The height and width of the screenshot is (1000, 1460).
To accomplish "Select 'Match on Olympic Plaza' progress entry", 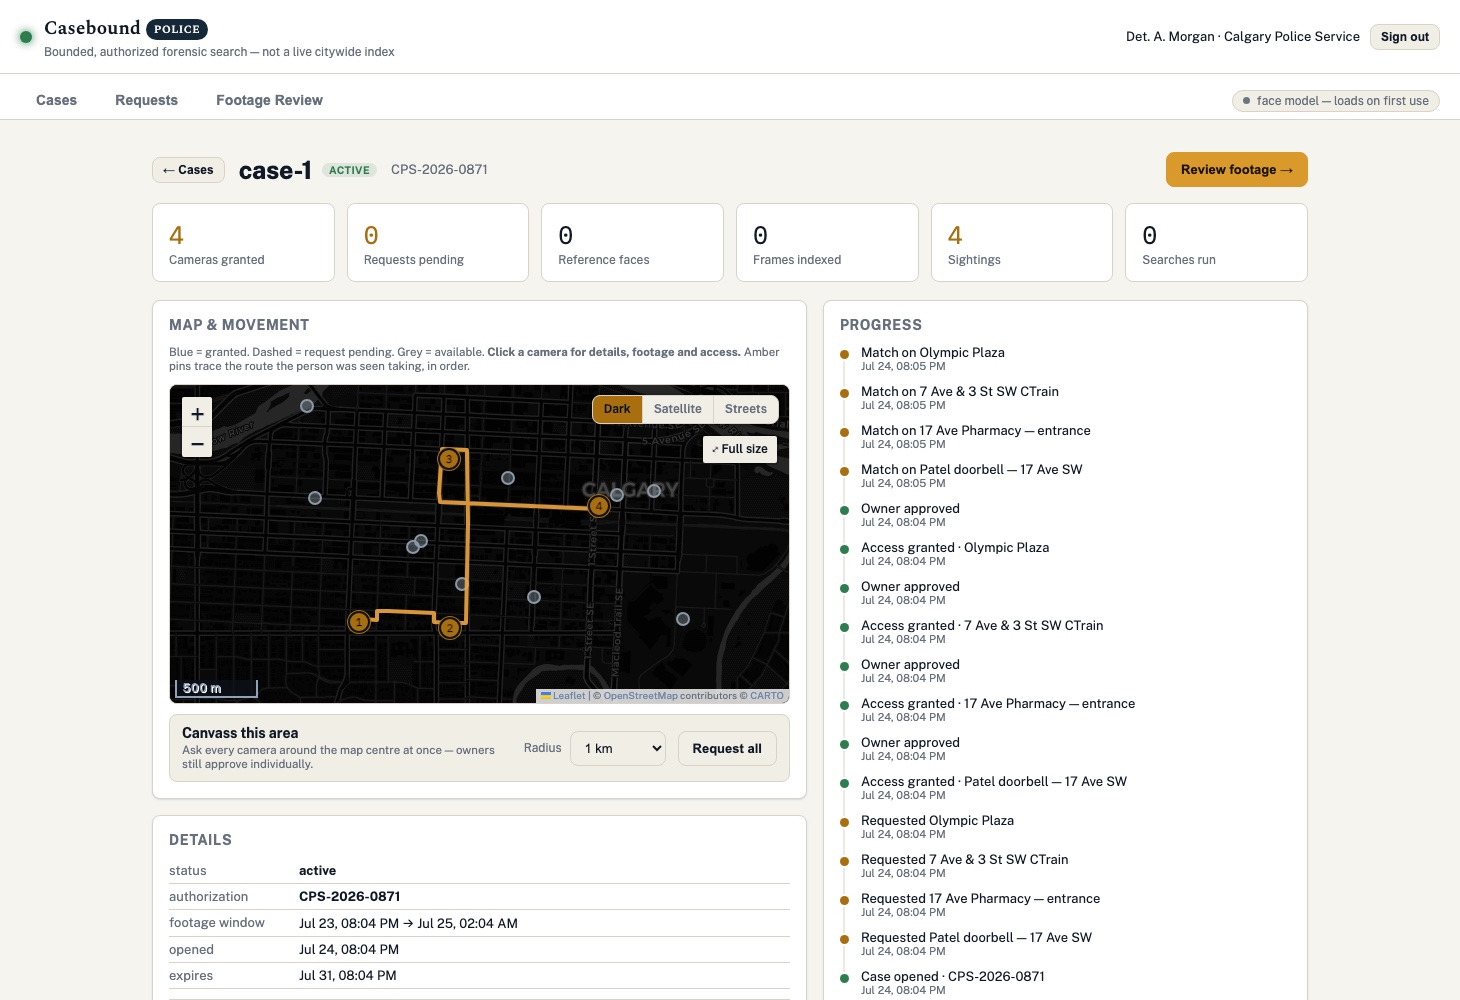I will pyautogui.click(x=933, y=353).
